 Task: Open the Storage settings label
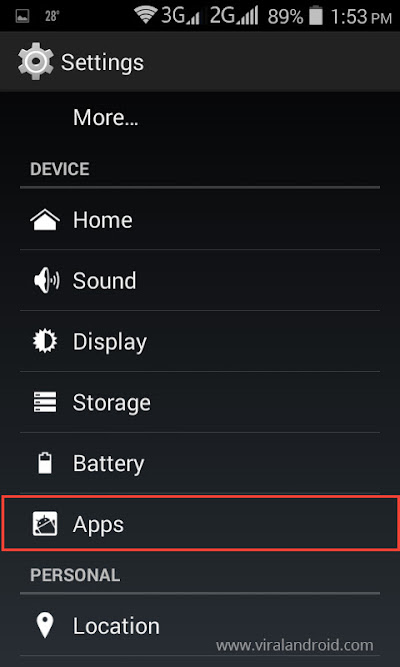click(111, 402)
